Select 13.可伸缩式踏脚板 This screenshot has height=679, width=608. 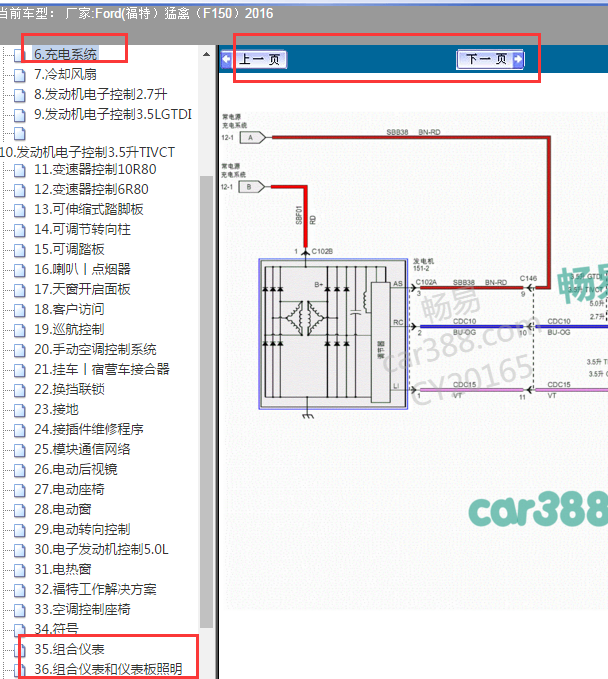point(88,209)
